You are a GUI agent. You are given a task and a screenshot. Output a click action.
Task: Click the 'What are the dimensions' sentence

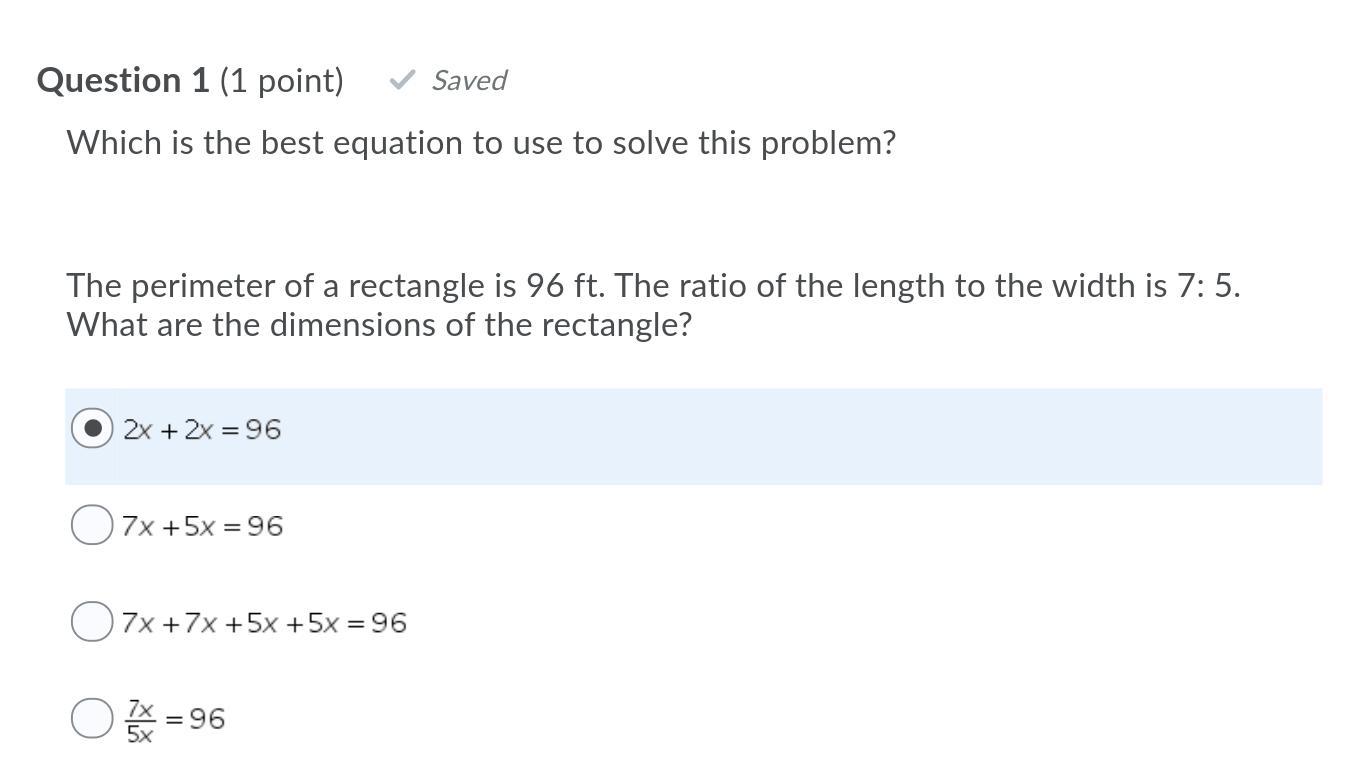[379, 325]
